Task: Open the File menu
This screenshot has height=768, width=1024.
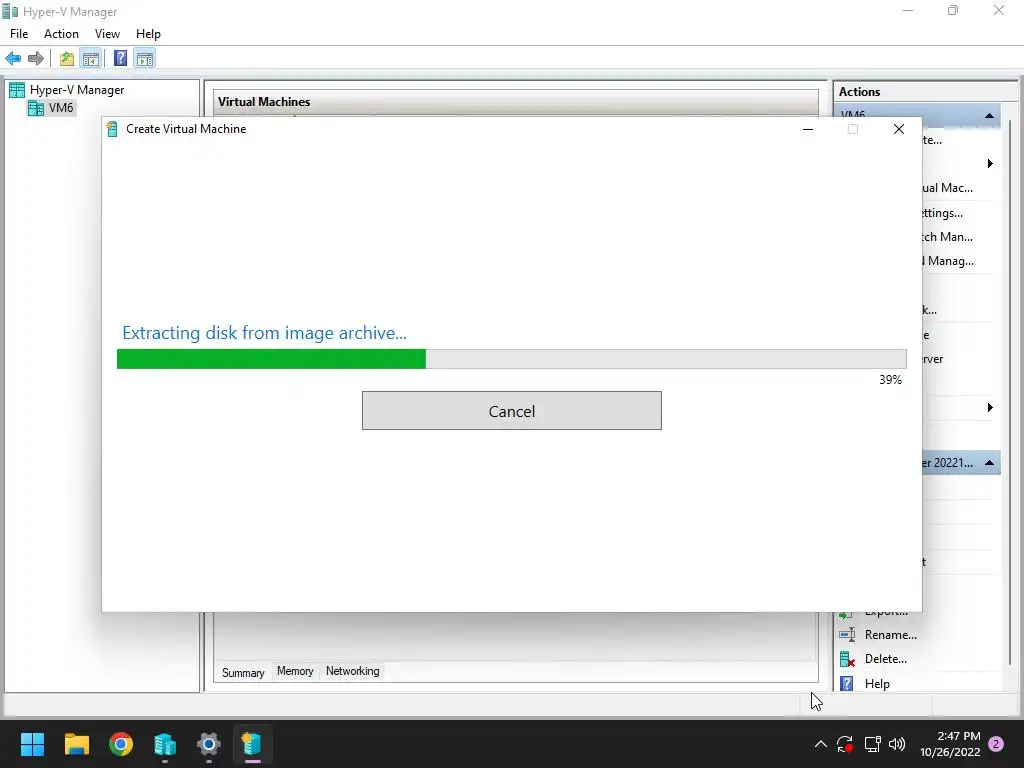Action: [19, 34]
